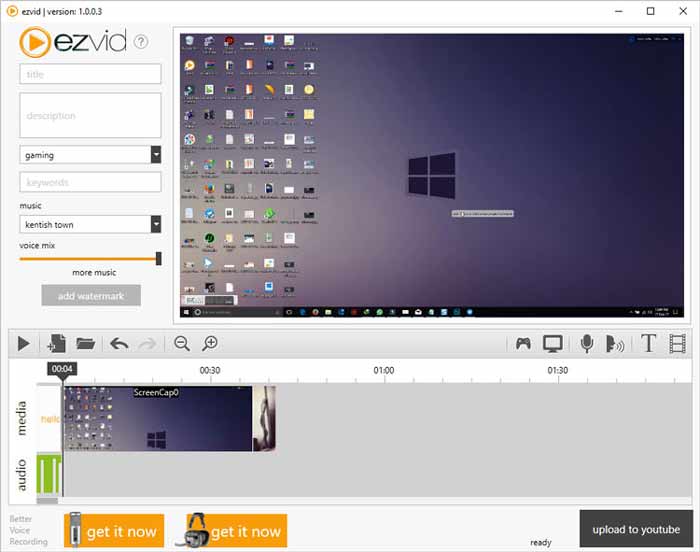Add a new project with the document icon
Screen dimensions: 700x552
coord(57,343)
